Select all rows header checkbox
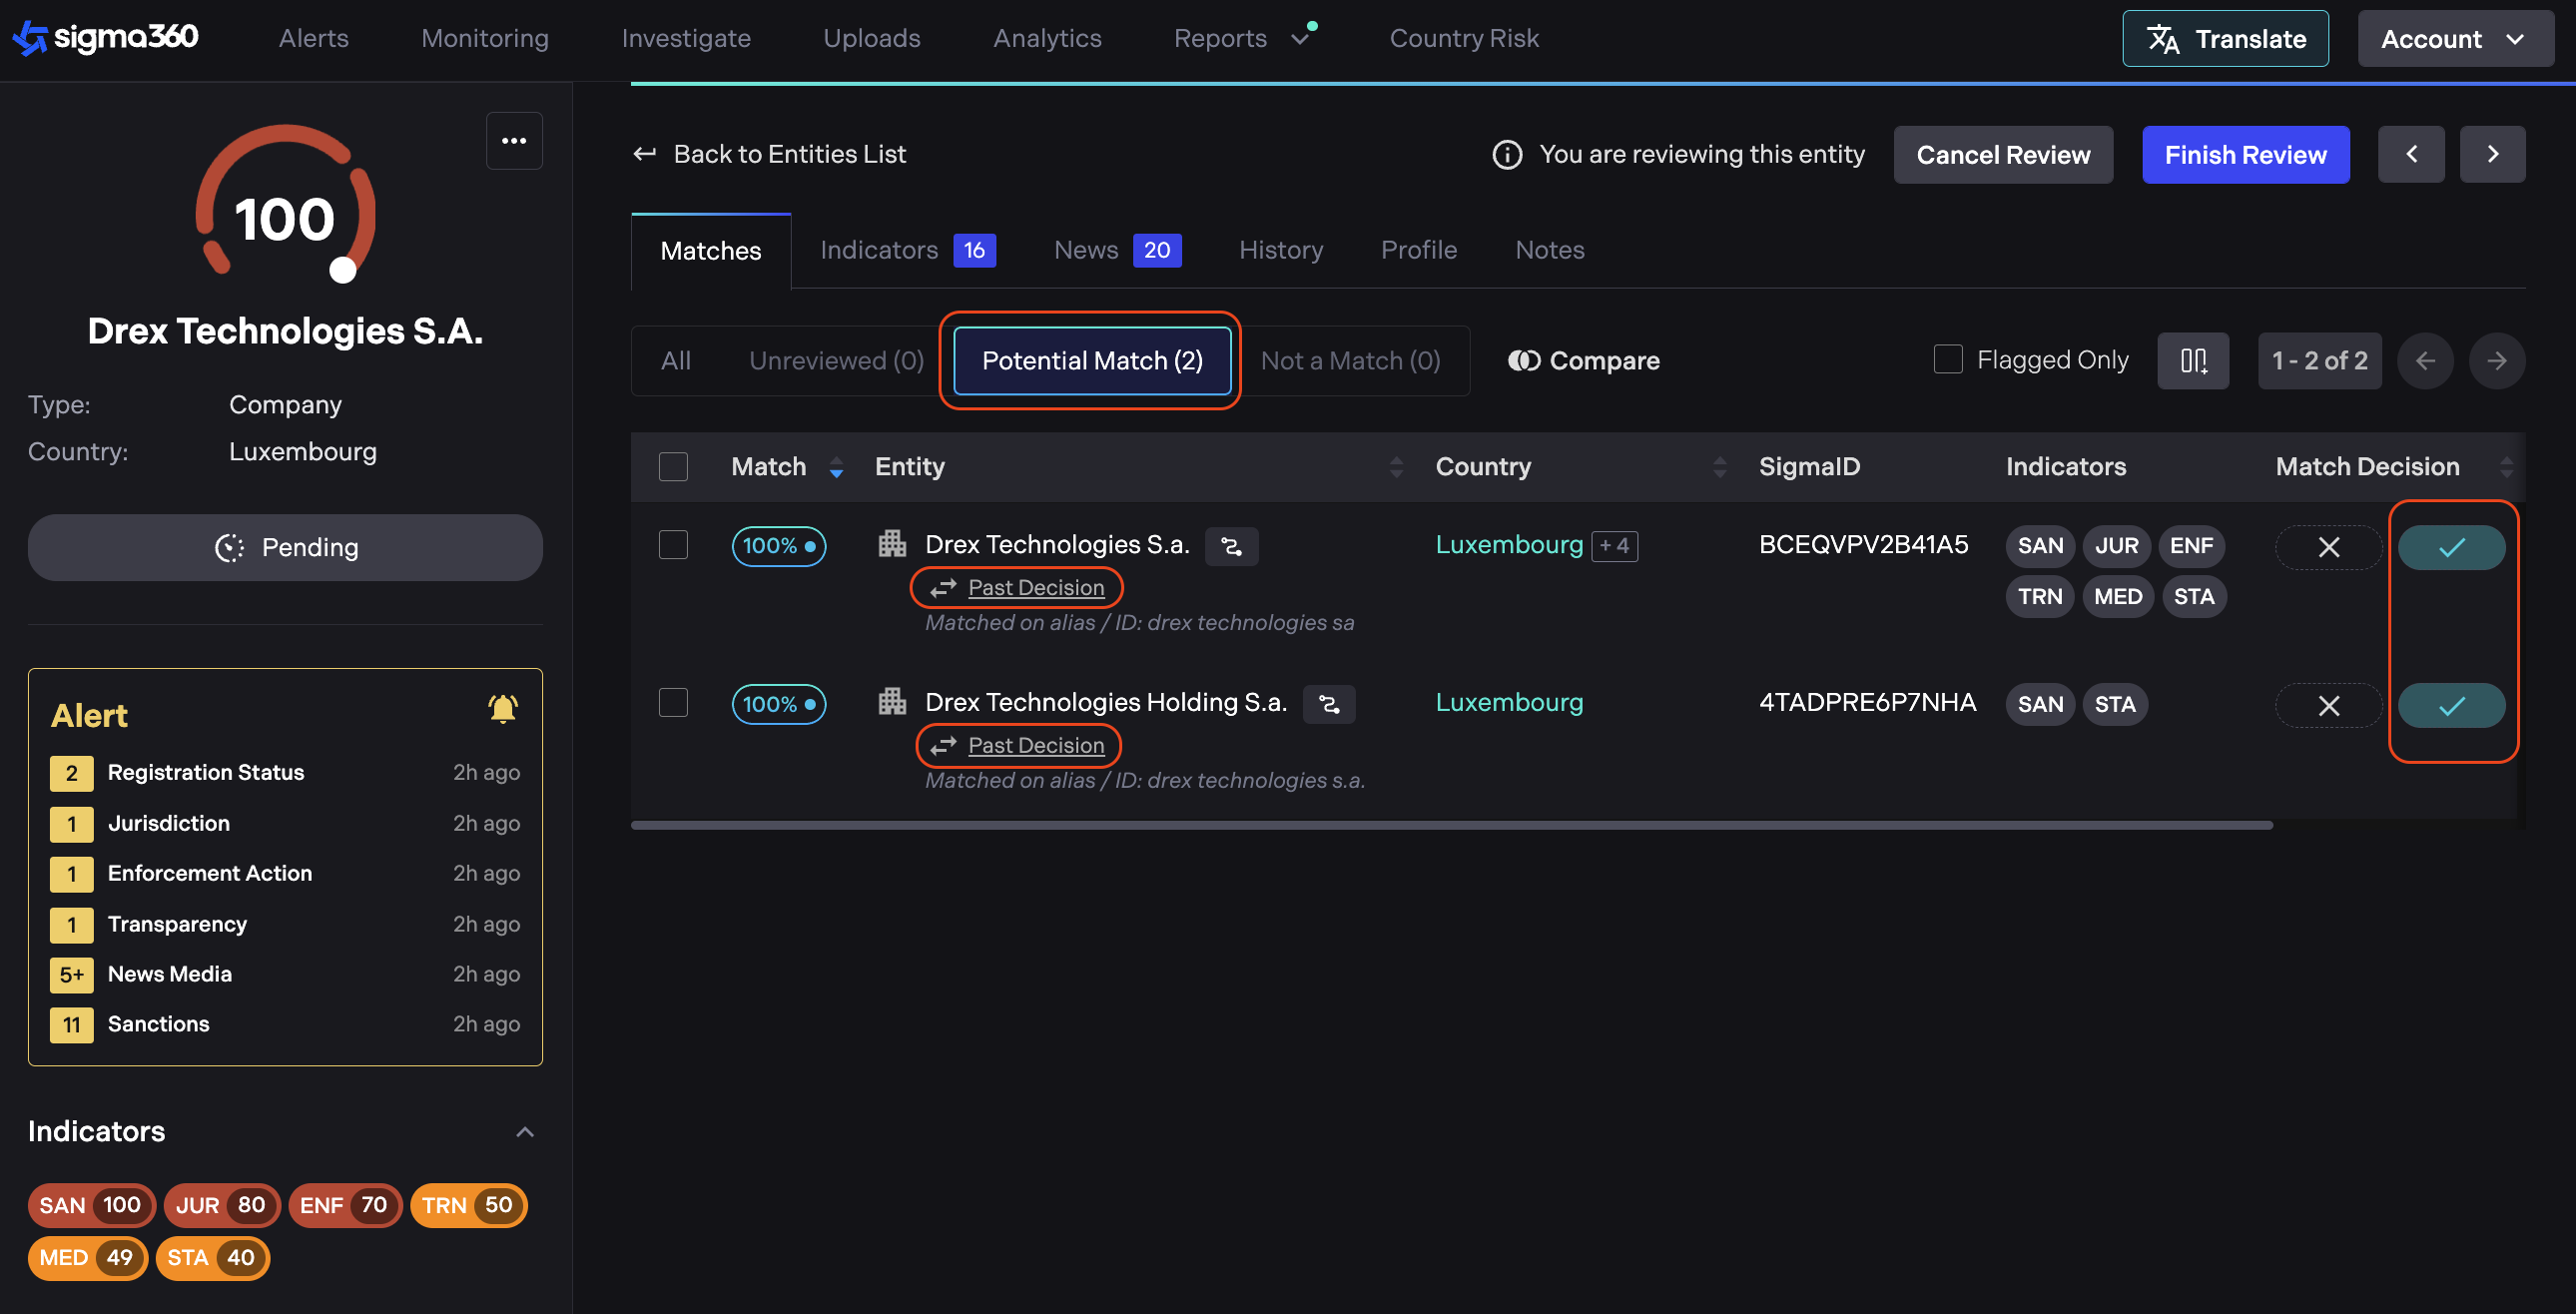This screenshot has height=1314, width=2576. (x=673, y=467)
